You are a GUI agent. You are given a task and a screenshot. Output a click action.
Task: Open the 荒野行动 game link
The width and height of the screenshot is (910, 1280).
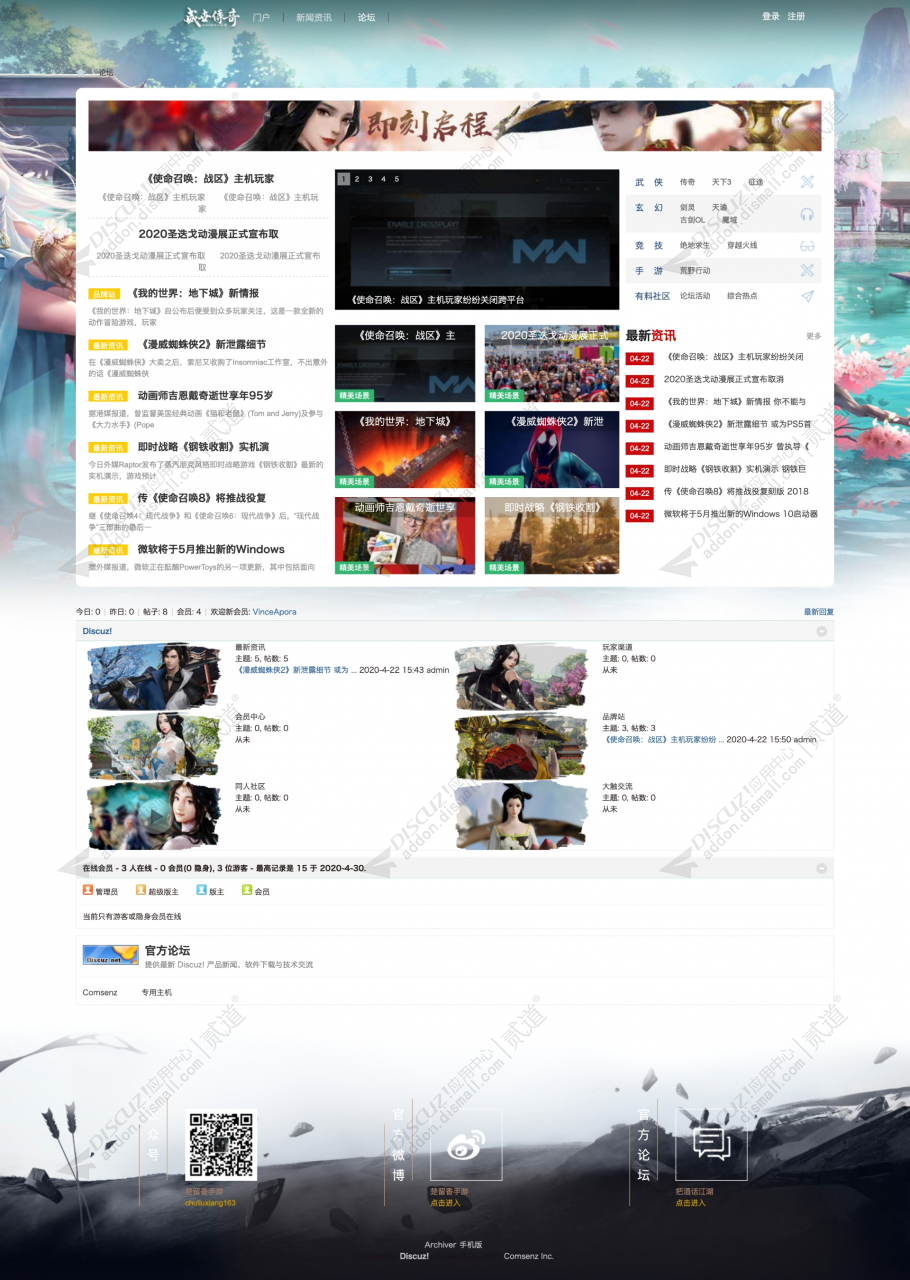695,270
